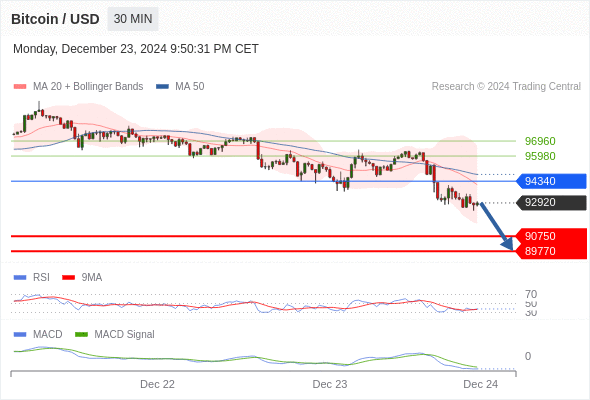Click the 96960 green resistance level
This screenshot has height=400, width=590.
tap(540, 141)
